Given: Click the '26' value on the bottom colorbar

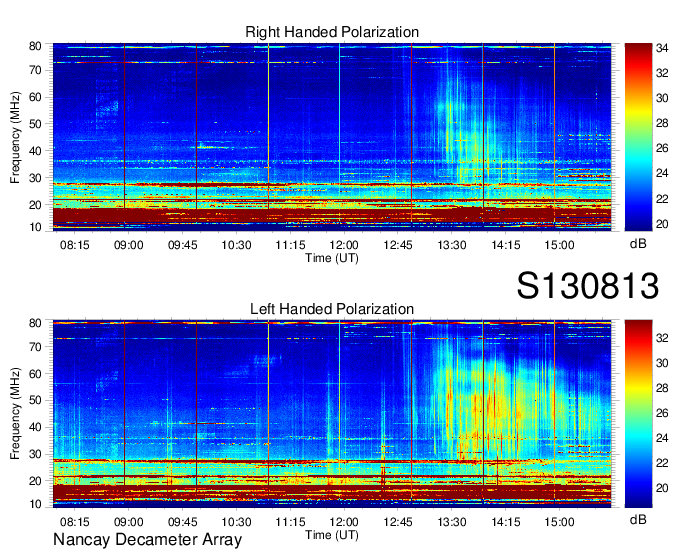Looking at the screenshot, I should tap(662, 413).
